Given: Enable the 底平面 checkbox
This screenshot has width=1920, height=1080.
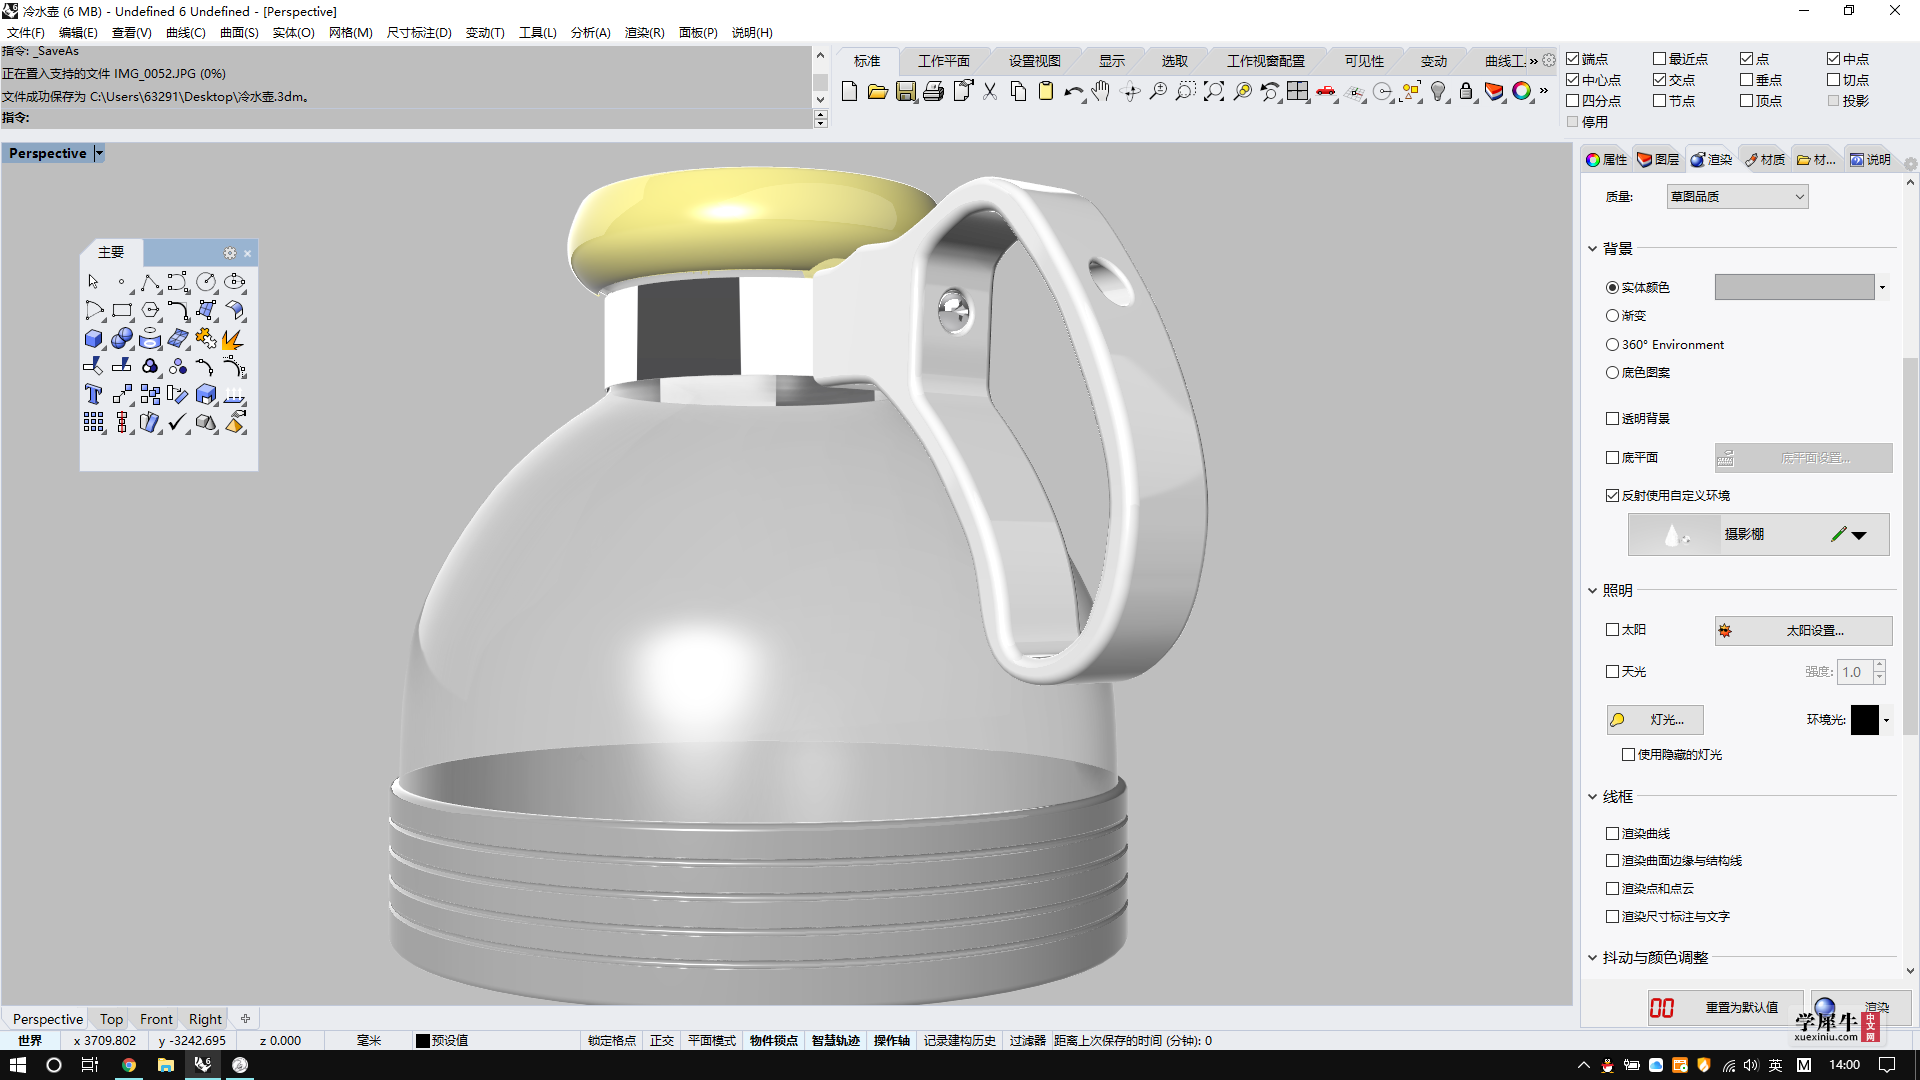Looking at the screenshot, I should click(1612, 458).
